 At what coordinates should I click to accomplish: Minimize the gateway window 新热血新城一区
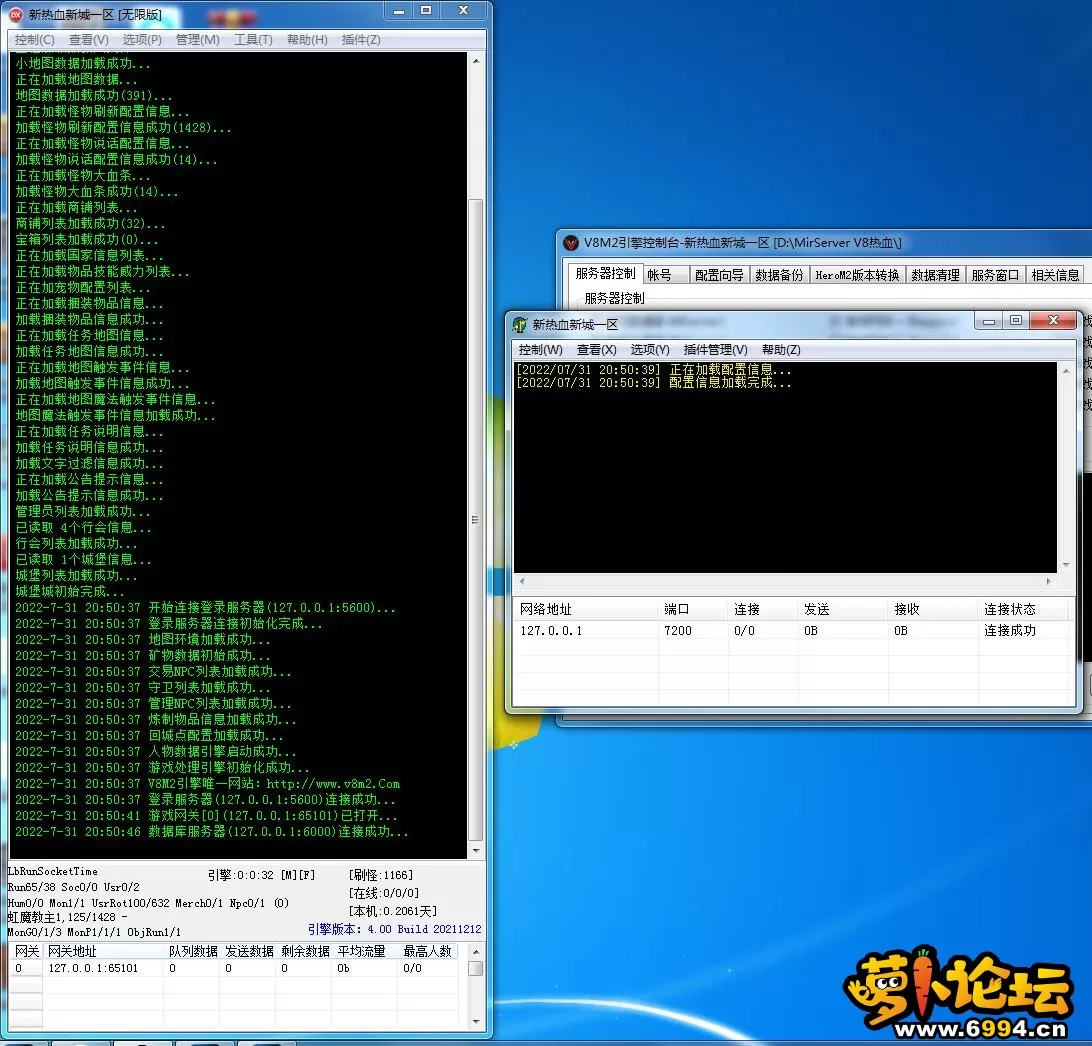(988, 321)
